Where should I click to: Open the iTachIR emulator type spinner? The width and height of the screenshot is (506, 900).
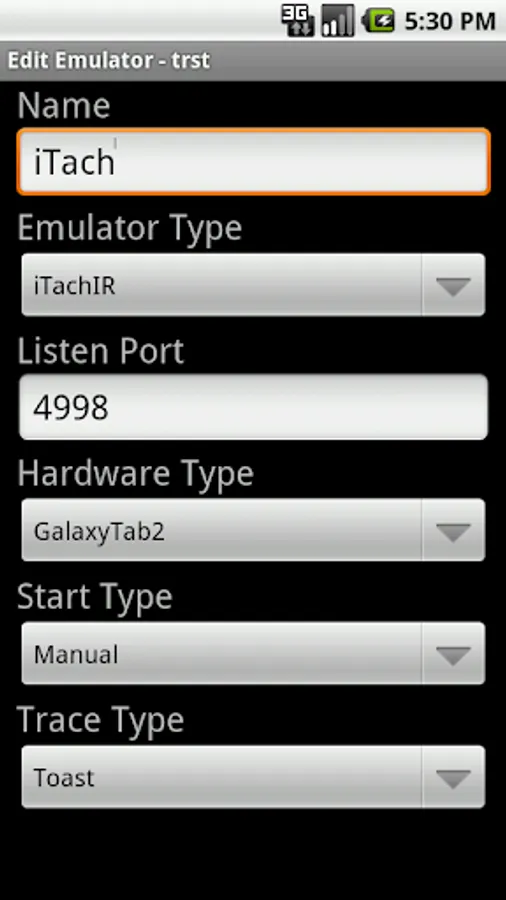253,285
